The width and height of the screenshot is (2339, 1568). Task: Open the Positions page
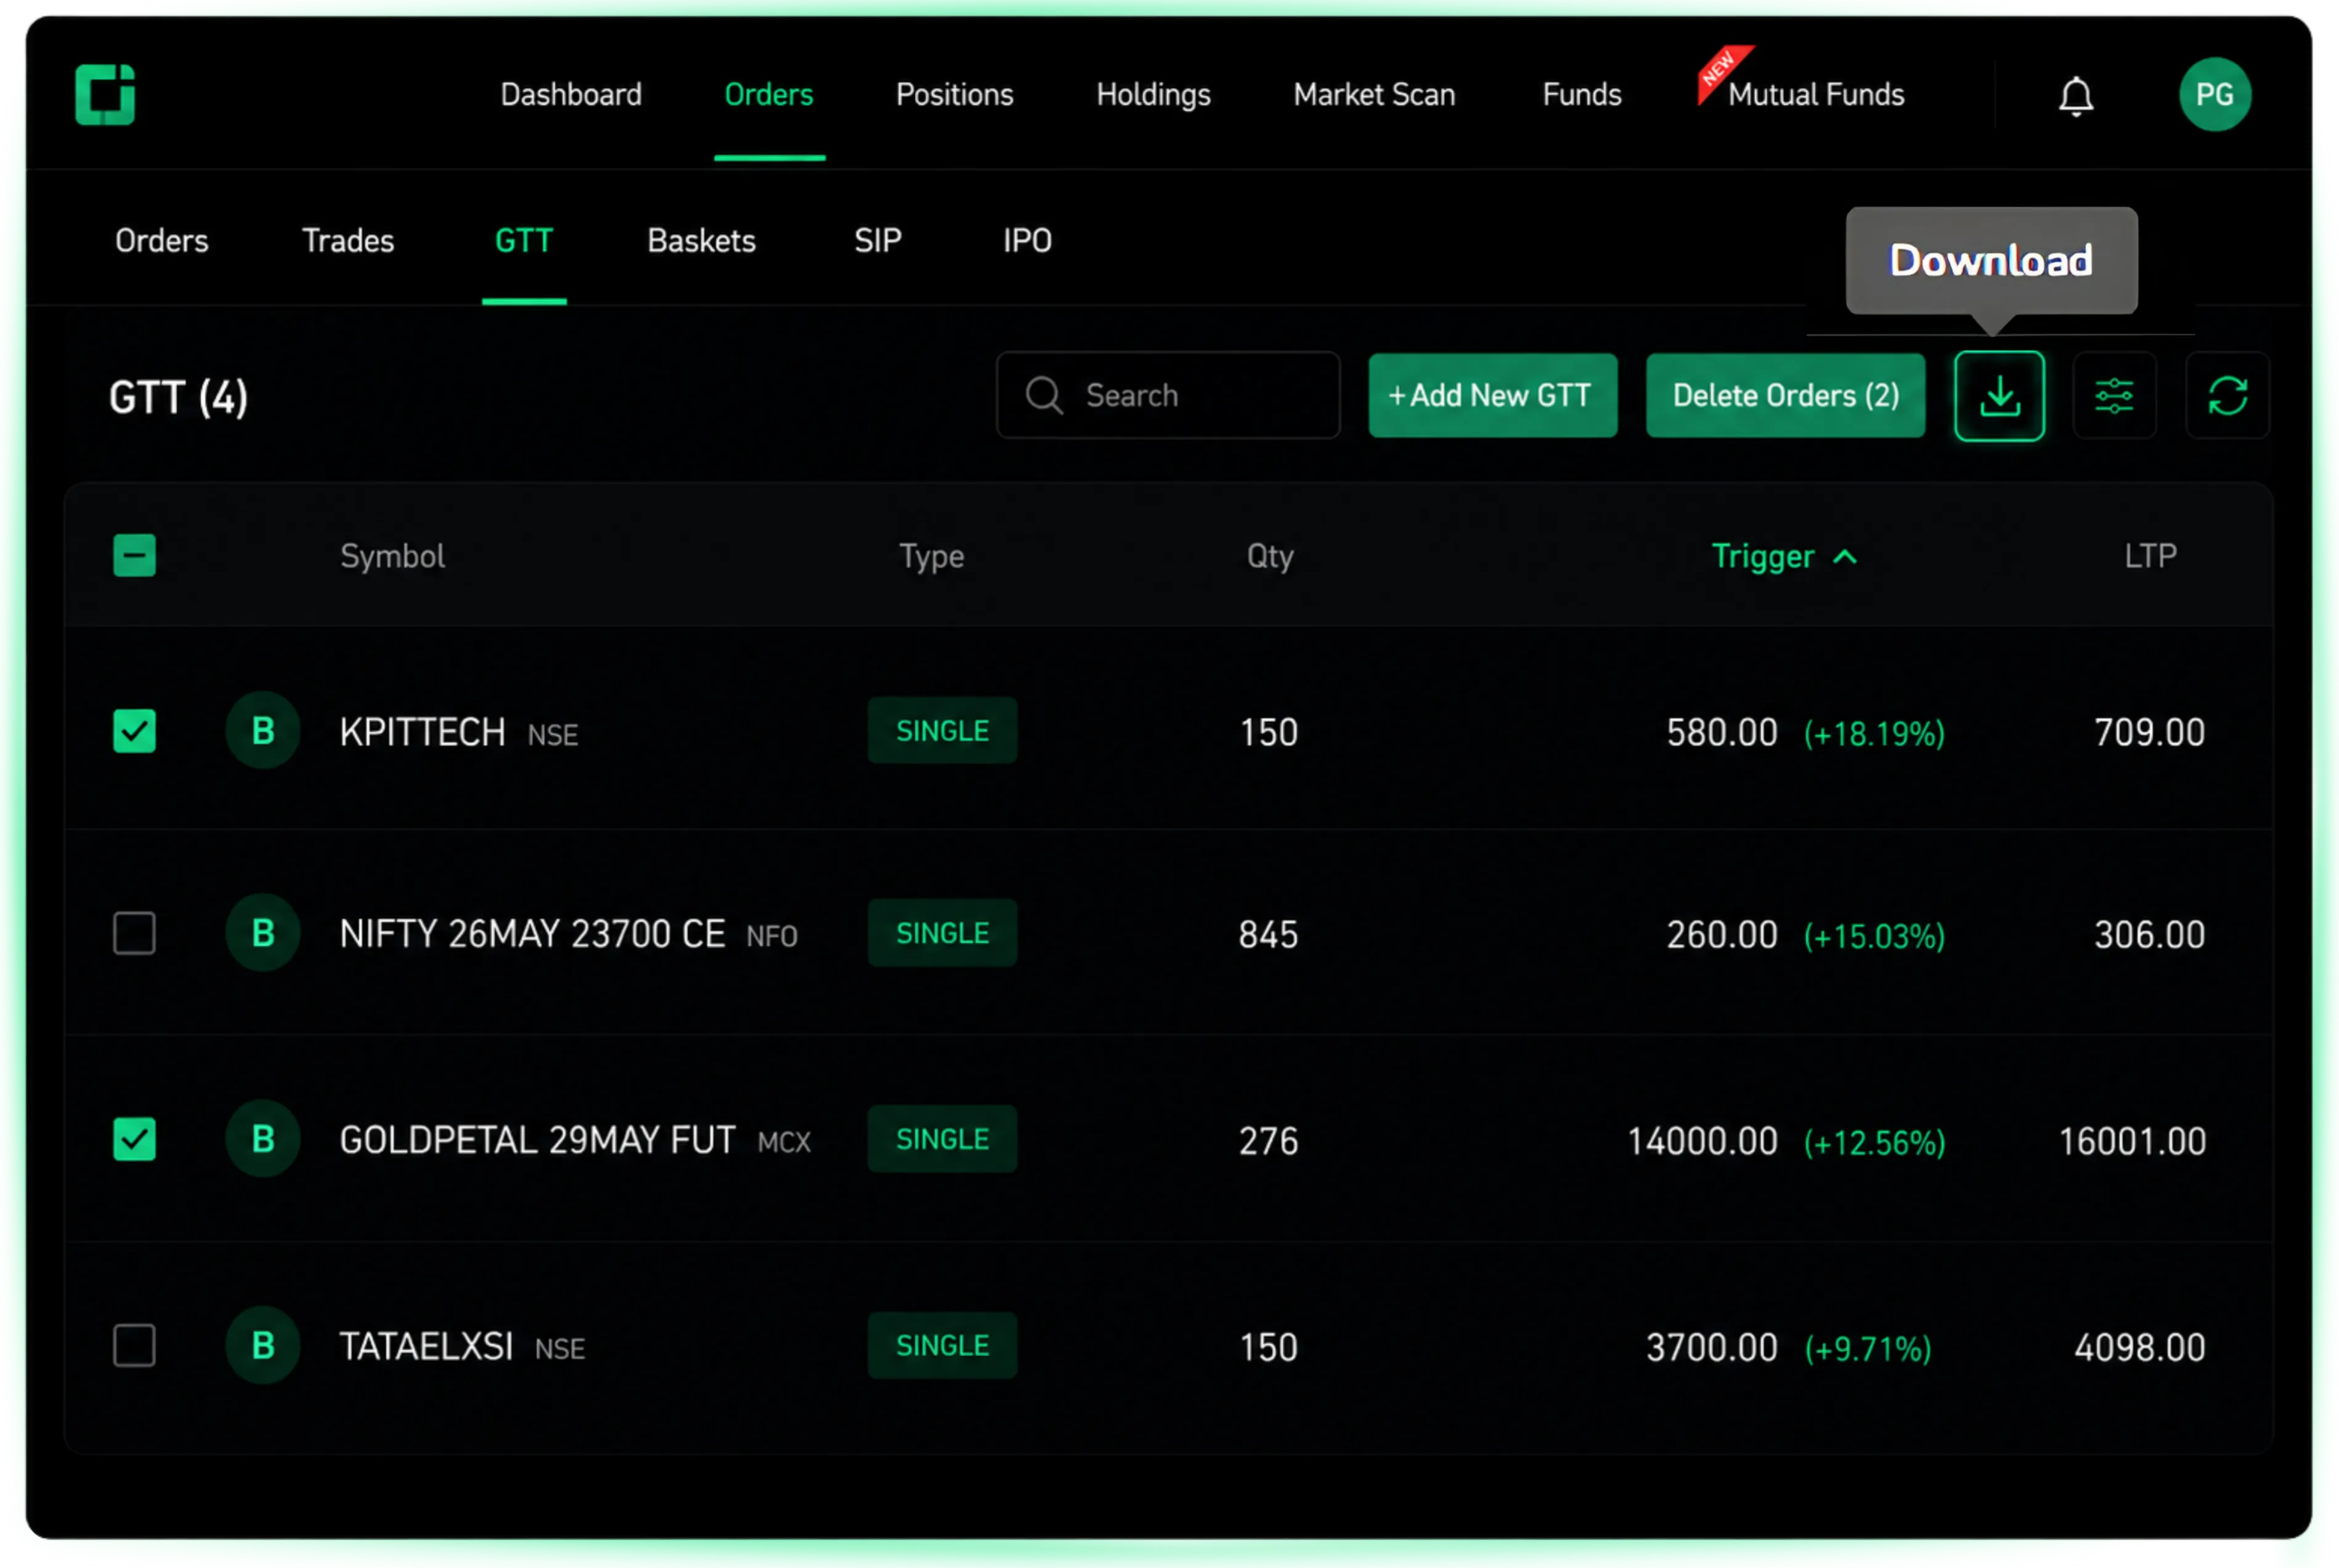coord(955,95)
